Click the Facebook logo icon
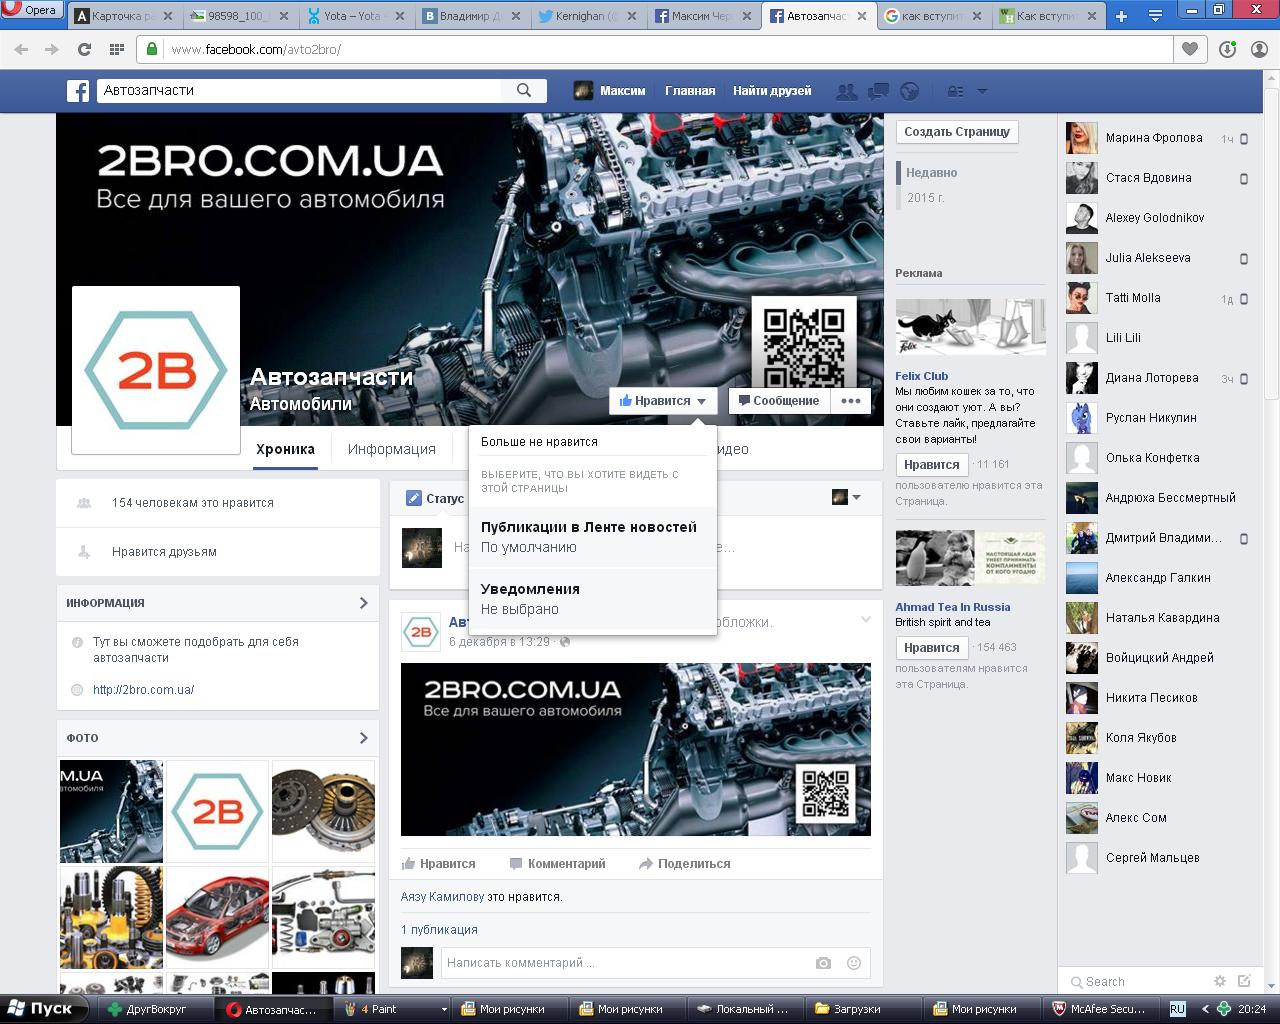The width and height of the screenshot is (1280, 1024). [78, 91]
